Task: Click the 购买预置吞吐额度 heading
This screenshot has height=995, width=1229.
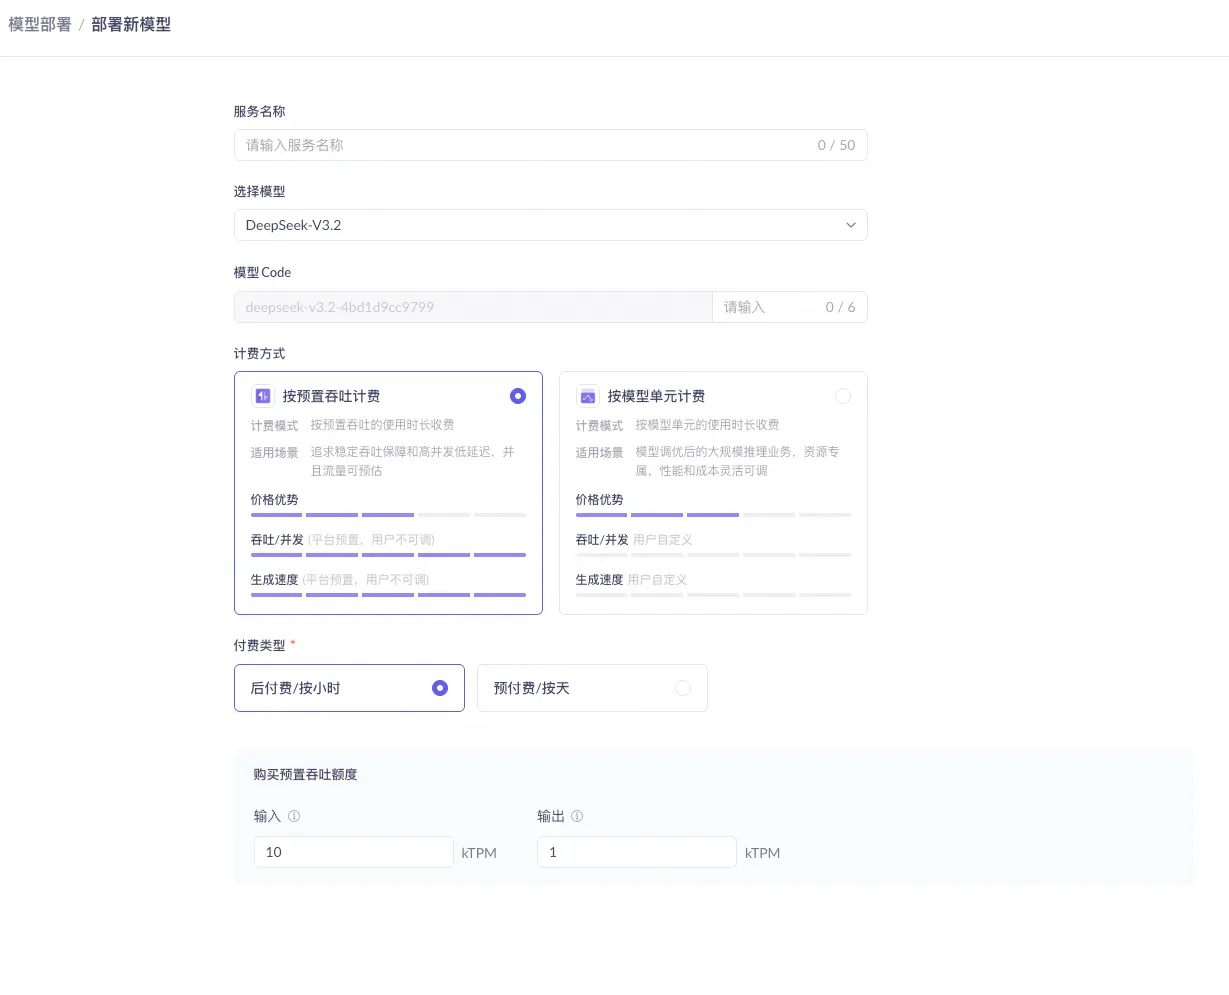Action: pyautogui.click(x=305, y=774)
